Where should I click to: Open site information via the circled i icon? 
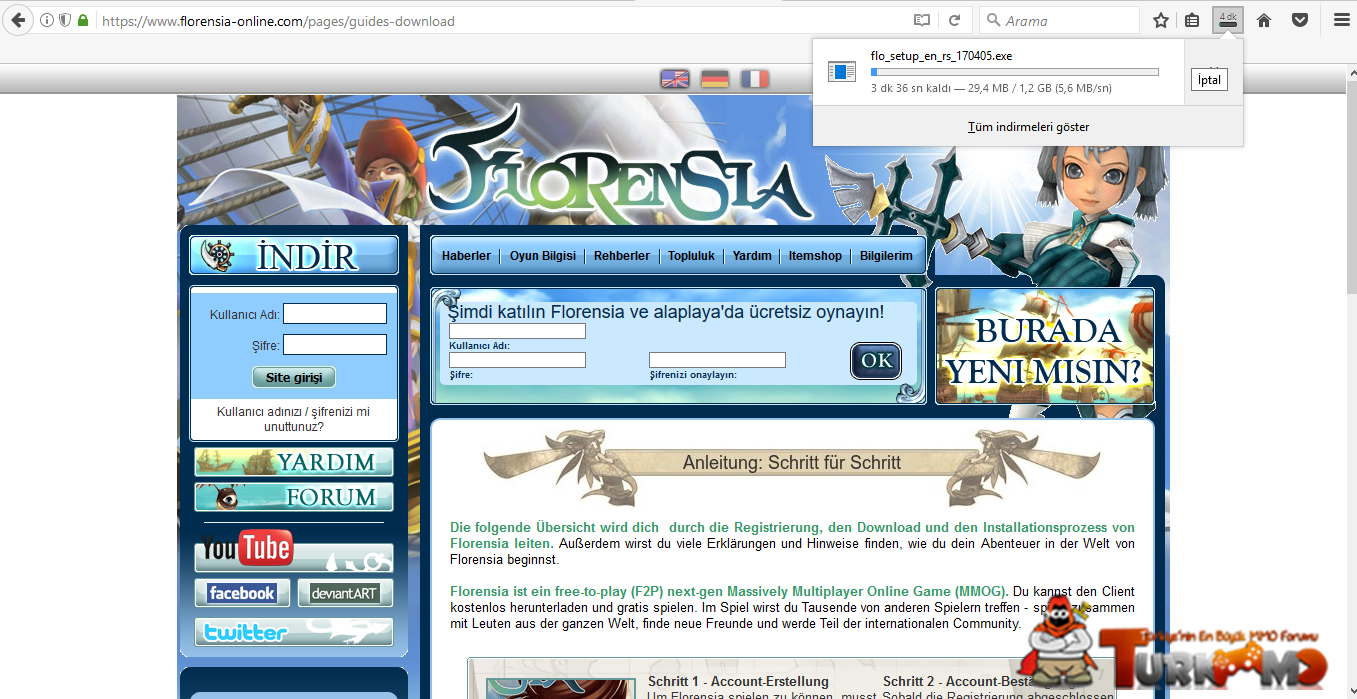47,21
